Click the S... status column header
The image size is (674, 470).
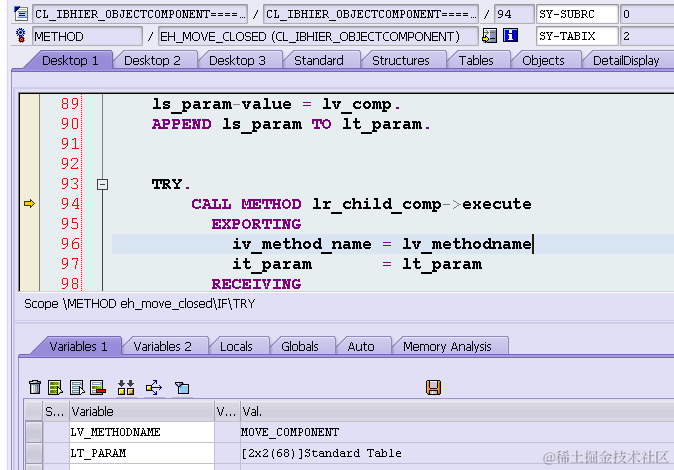(55, 412)
